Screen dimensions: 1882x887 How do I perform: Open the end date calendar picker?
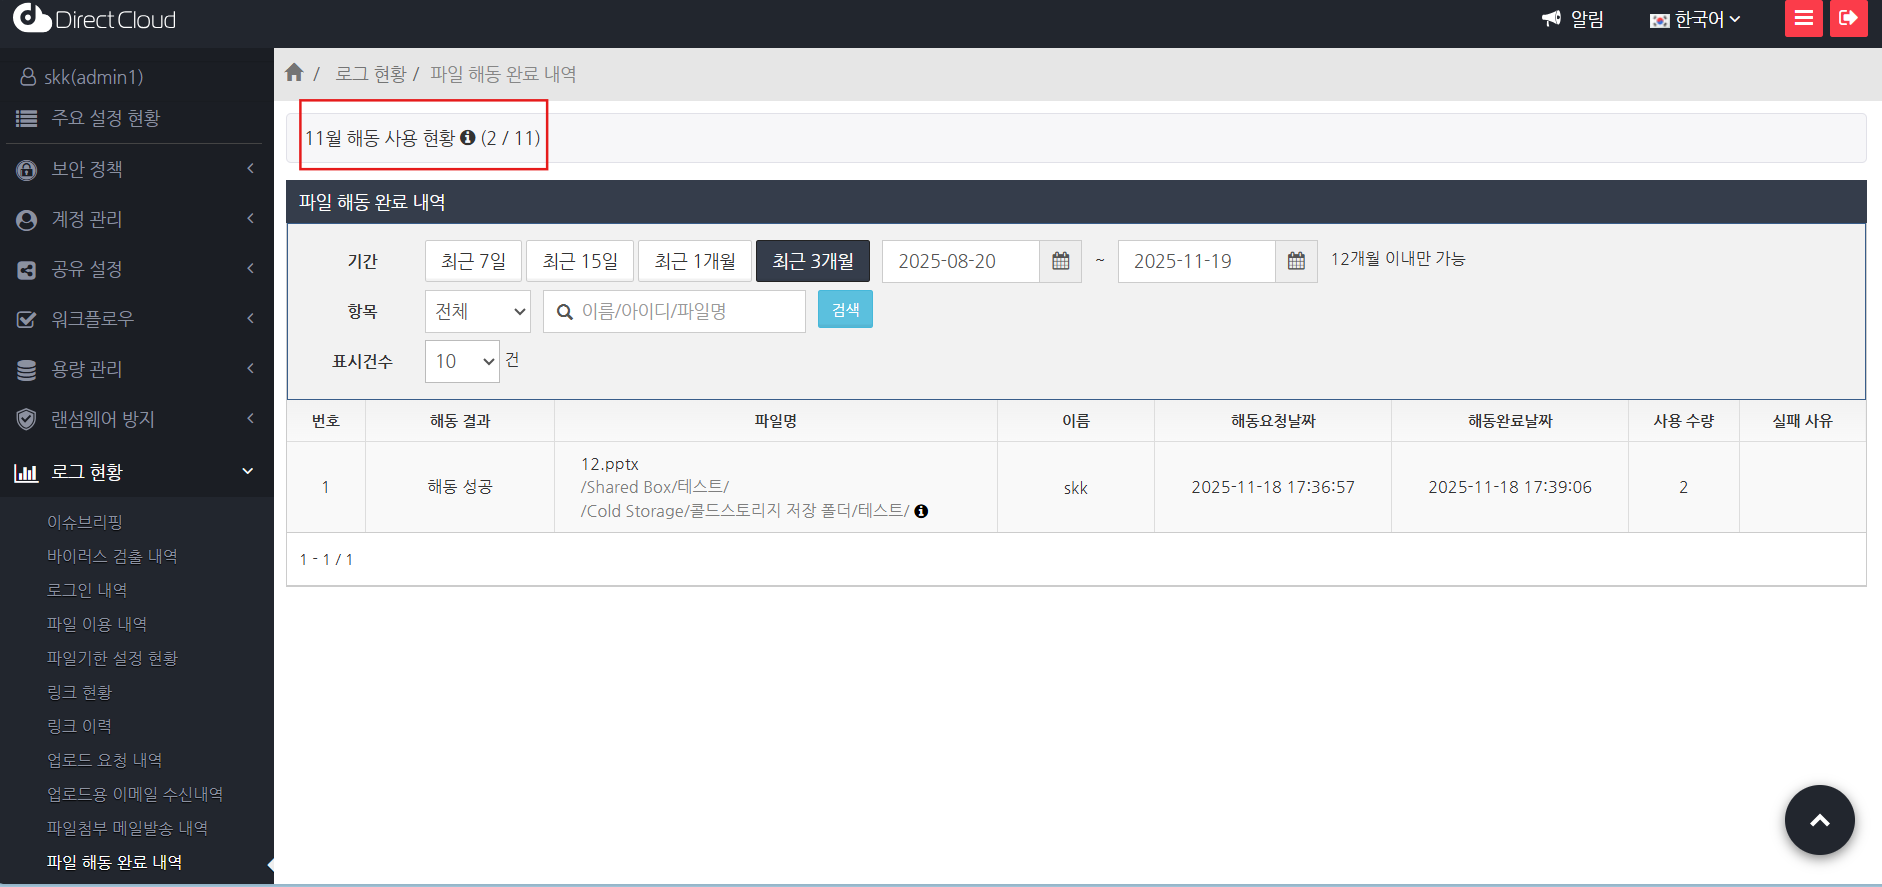click(1296, 262)
